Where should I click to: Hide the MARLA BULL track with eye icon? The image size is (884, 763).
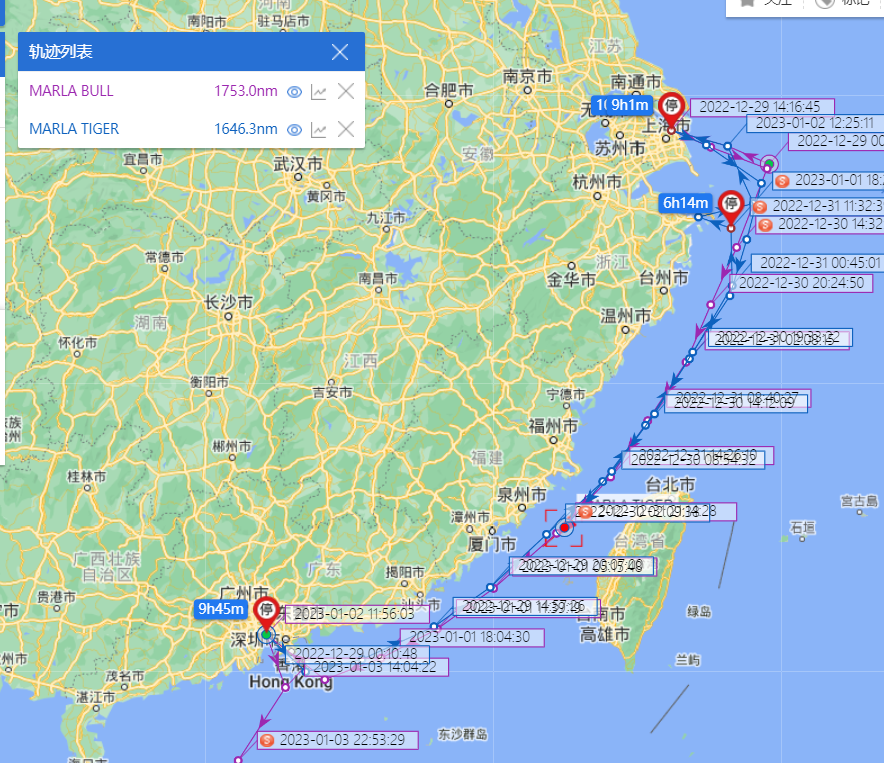(x=294, y=92)
